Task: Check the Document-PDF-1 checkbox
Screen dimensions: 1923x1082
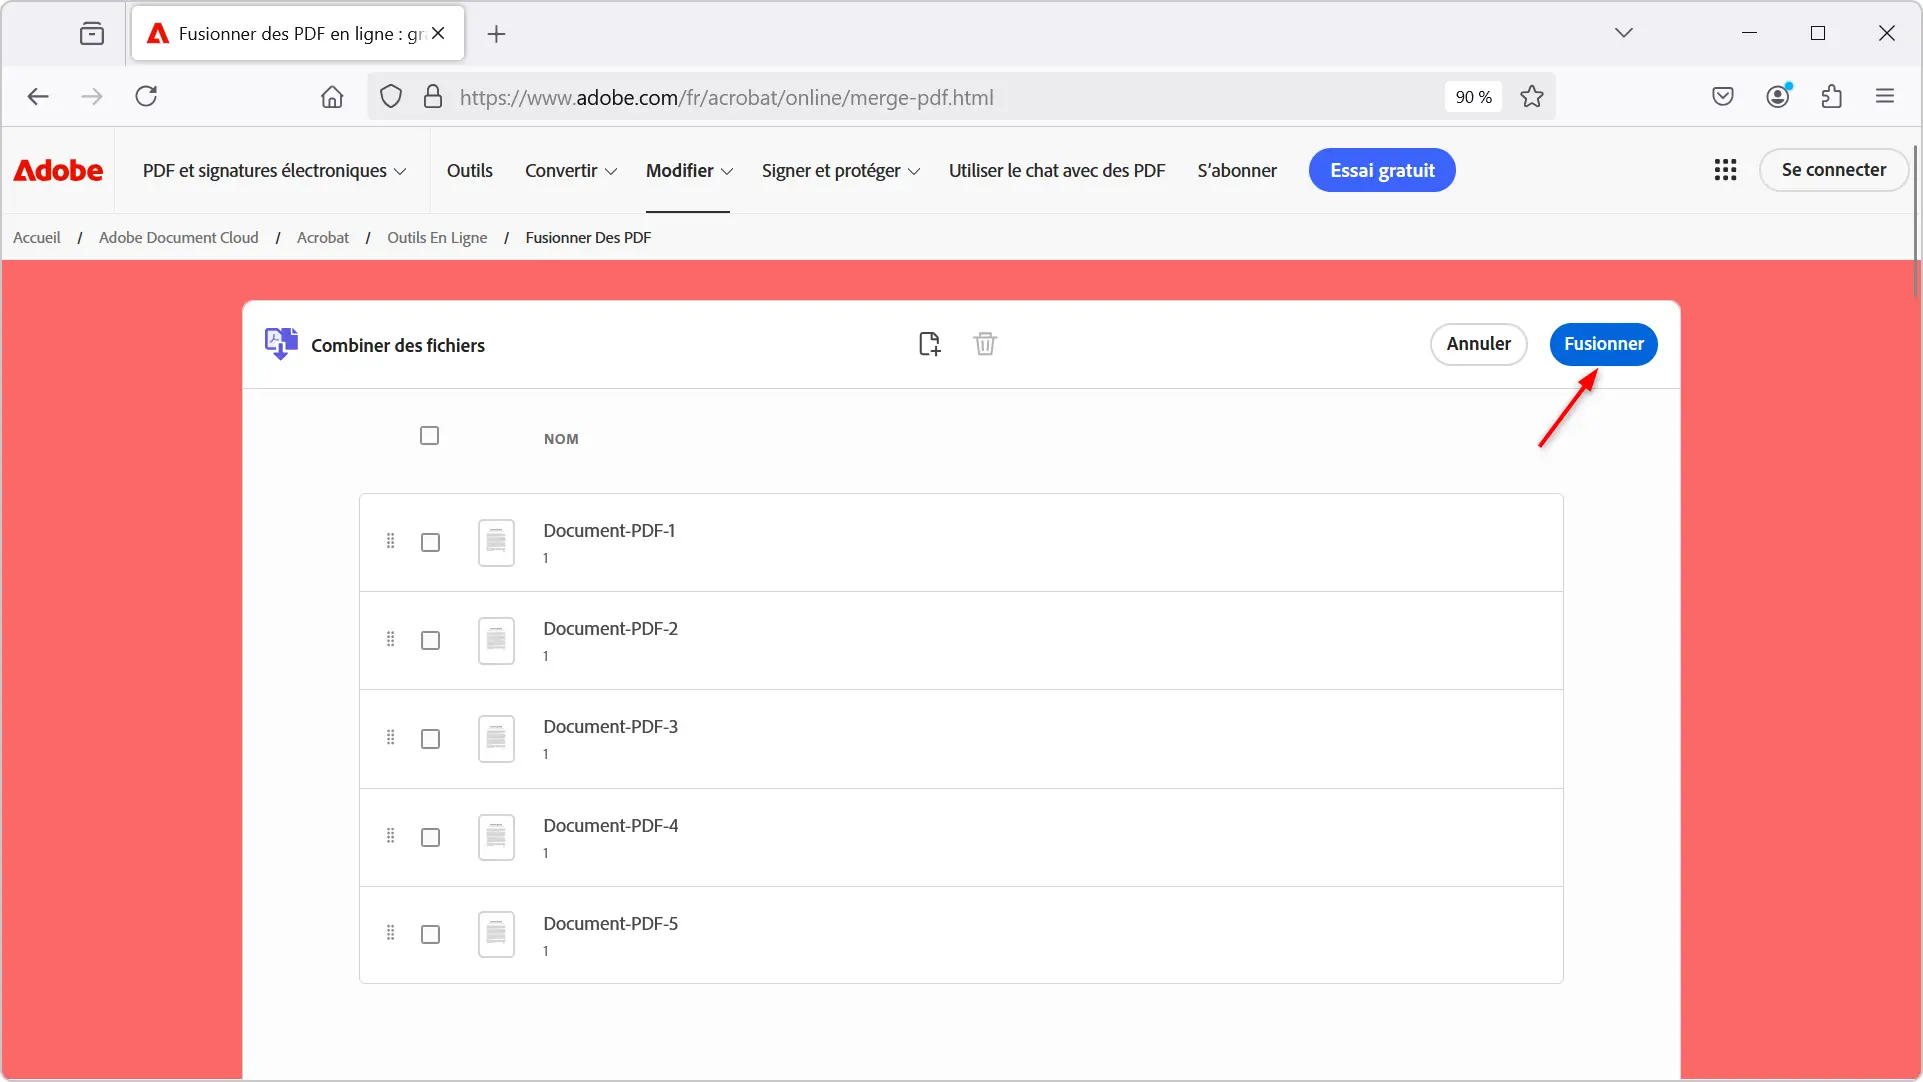Action: coord(431,543)
